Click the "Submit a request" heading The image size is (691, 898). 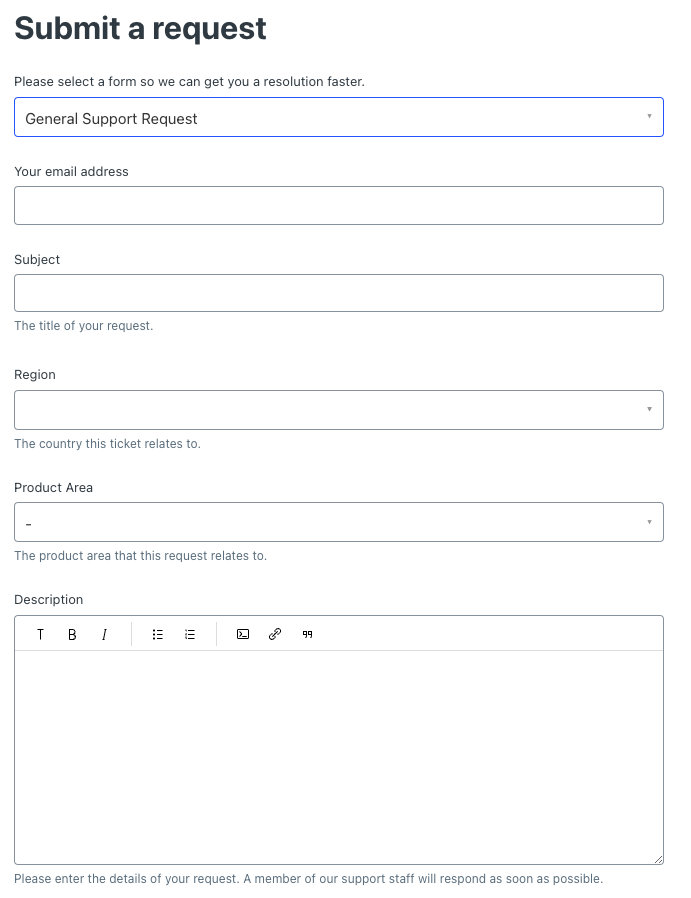[x=140, y=28]
